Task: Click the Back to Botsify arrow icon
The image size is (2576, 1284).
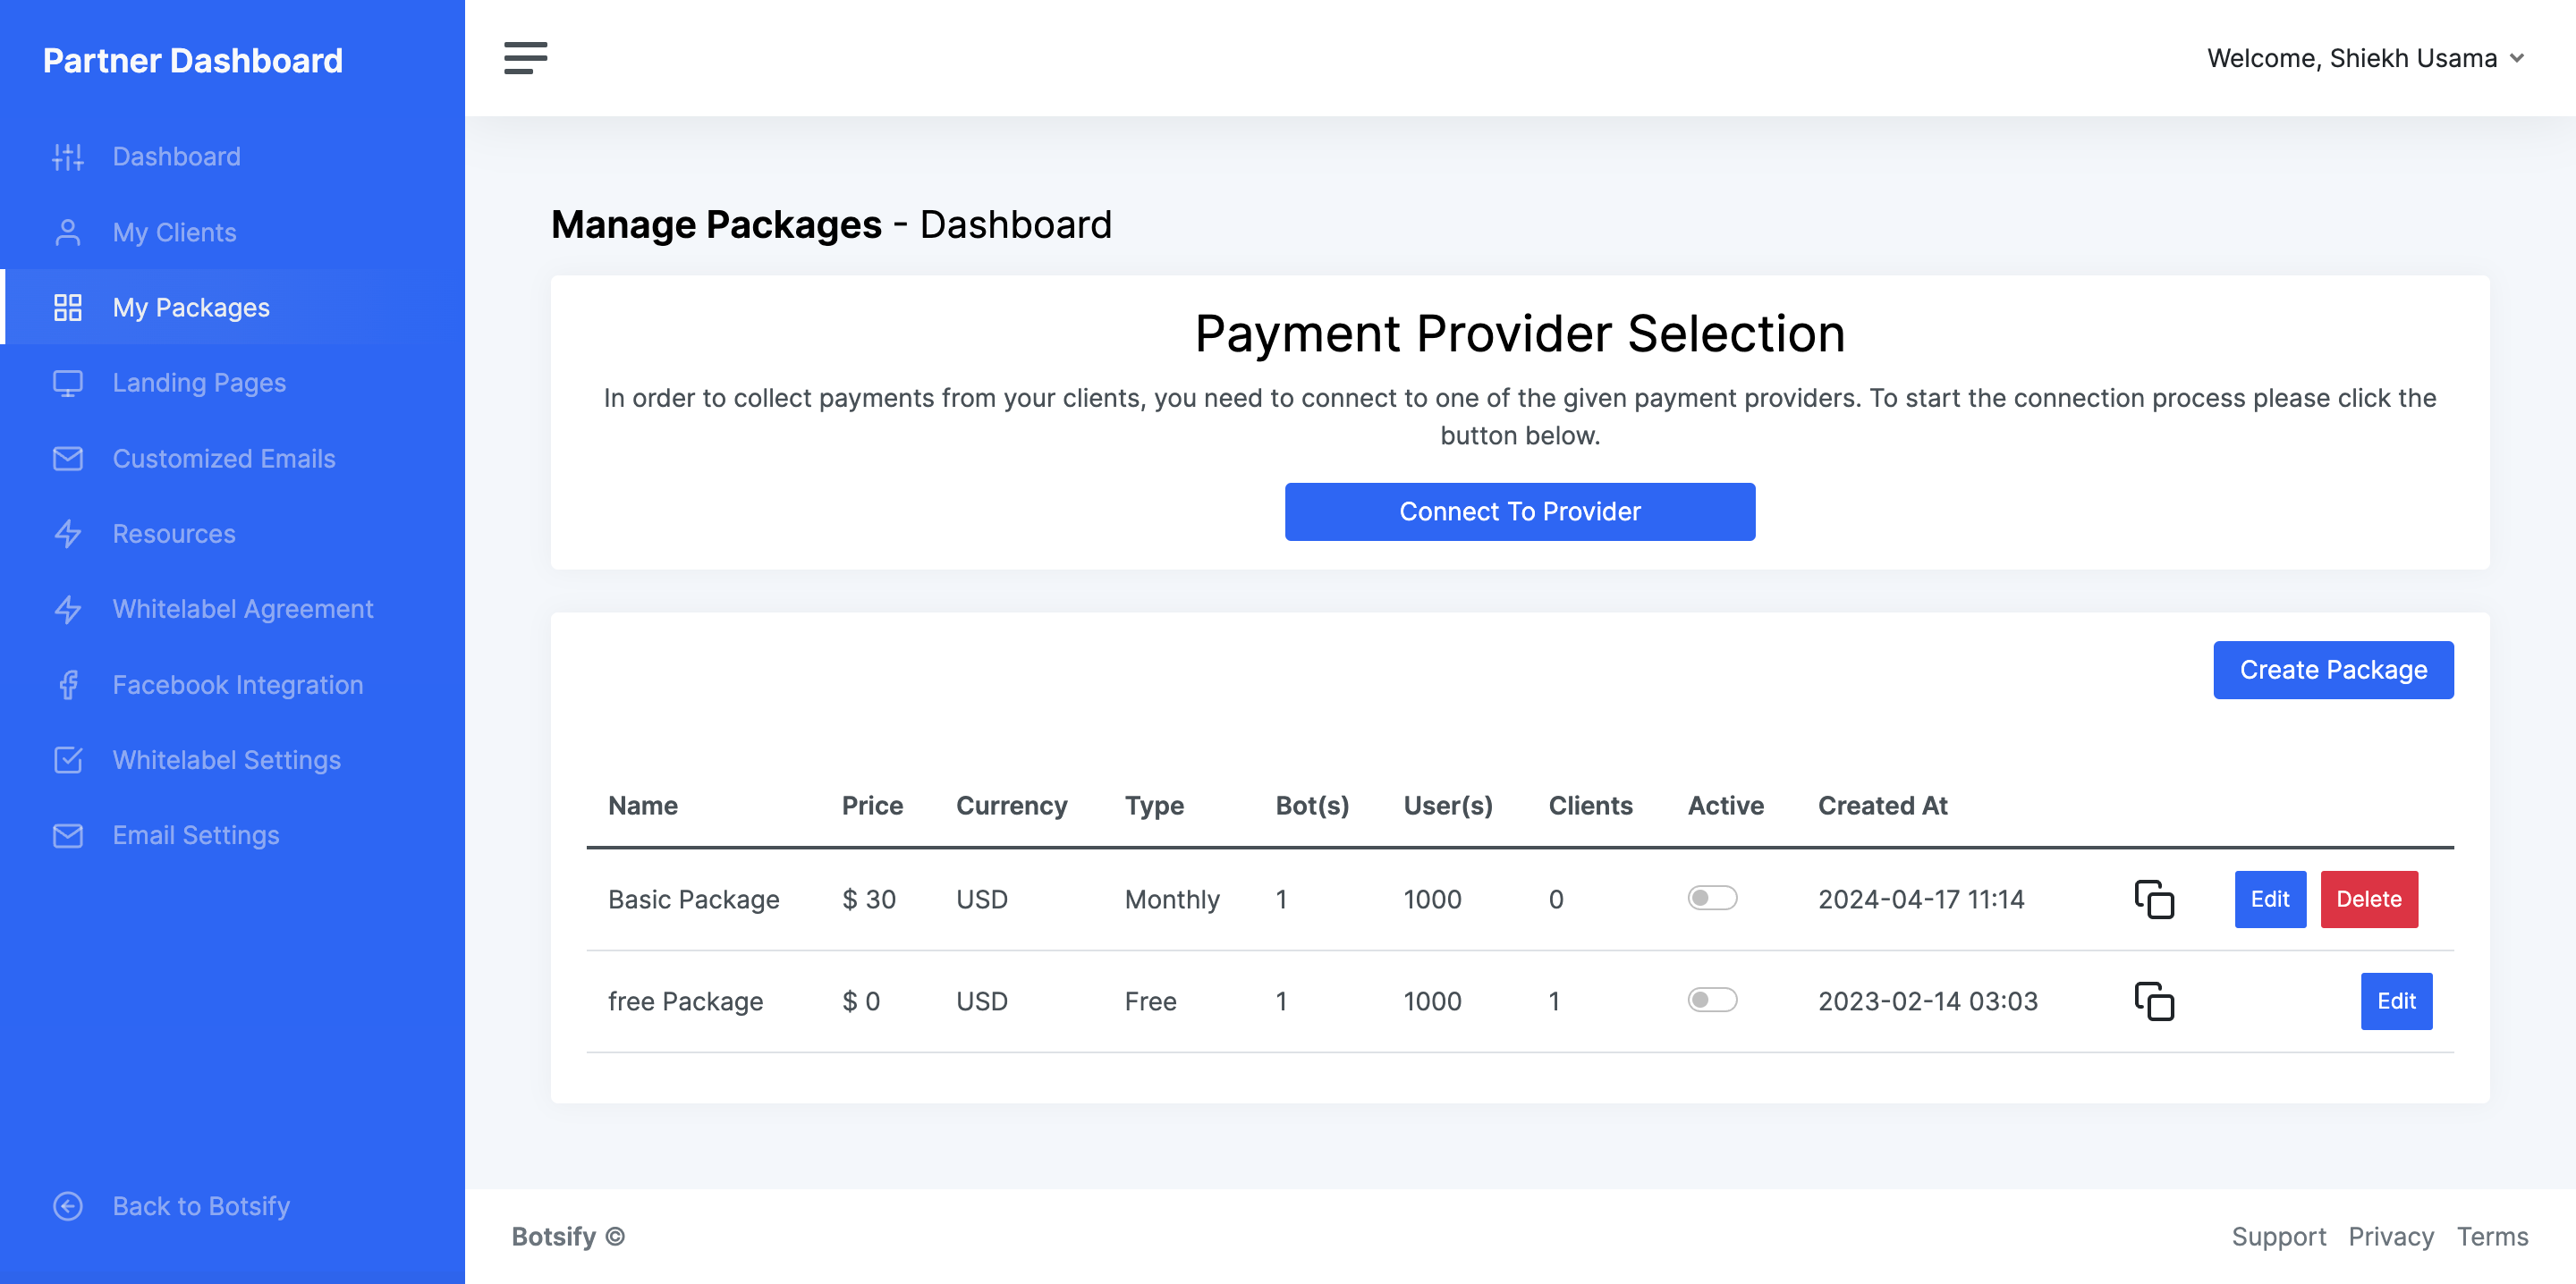Action: [x=68, y=1206]
